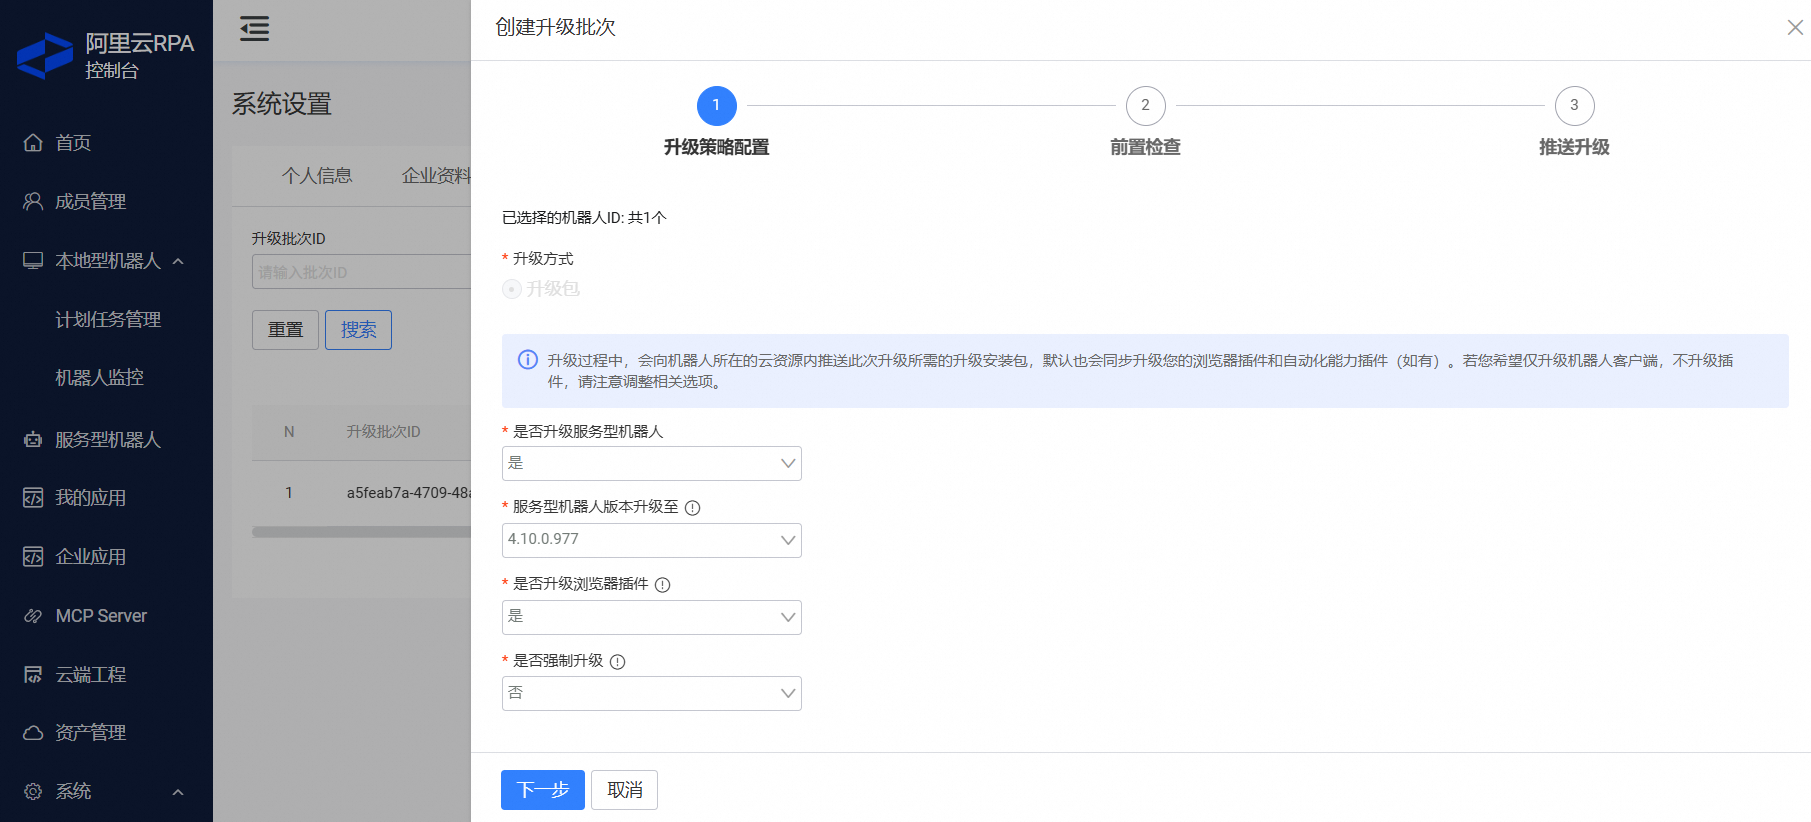Click the 重置 button
The width and height of the screenshot is (1811, 822).
[285, 330]
